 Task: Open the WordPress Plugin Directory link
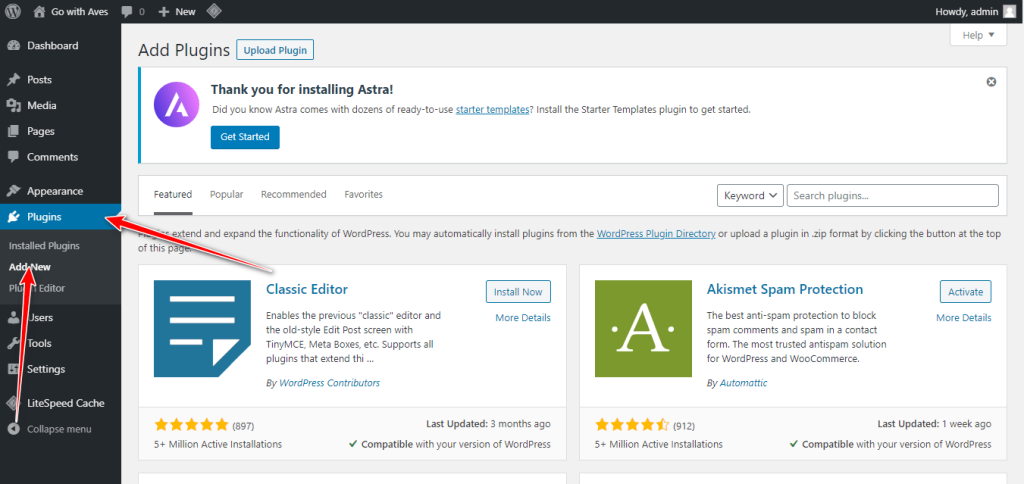point(656,234)
